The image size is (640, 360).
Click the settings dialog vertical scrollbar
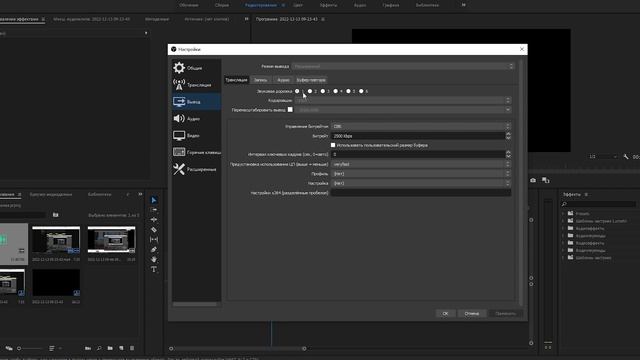point(520,182)
